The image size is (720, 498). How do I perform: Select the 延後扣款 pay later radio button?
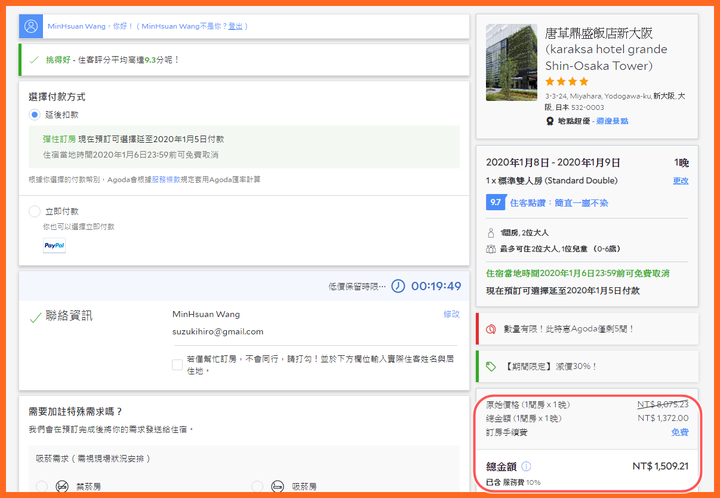tap(34, 114)
